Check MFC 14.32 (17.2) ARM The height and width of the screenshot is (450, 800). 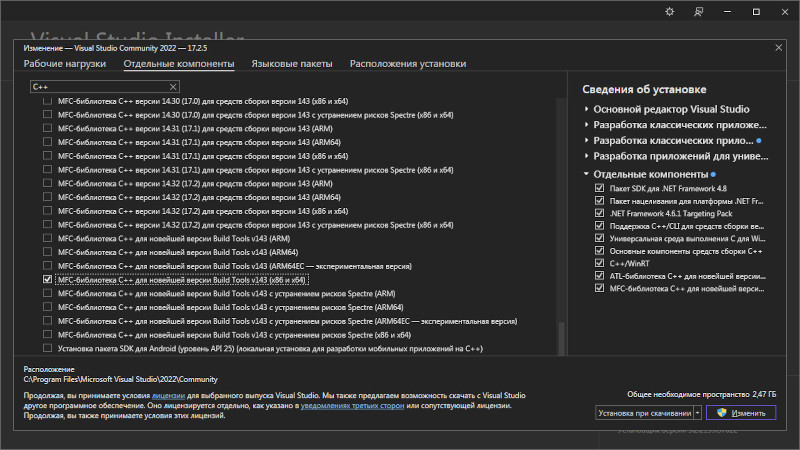pos(47,183)
